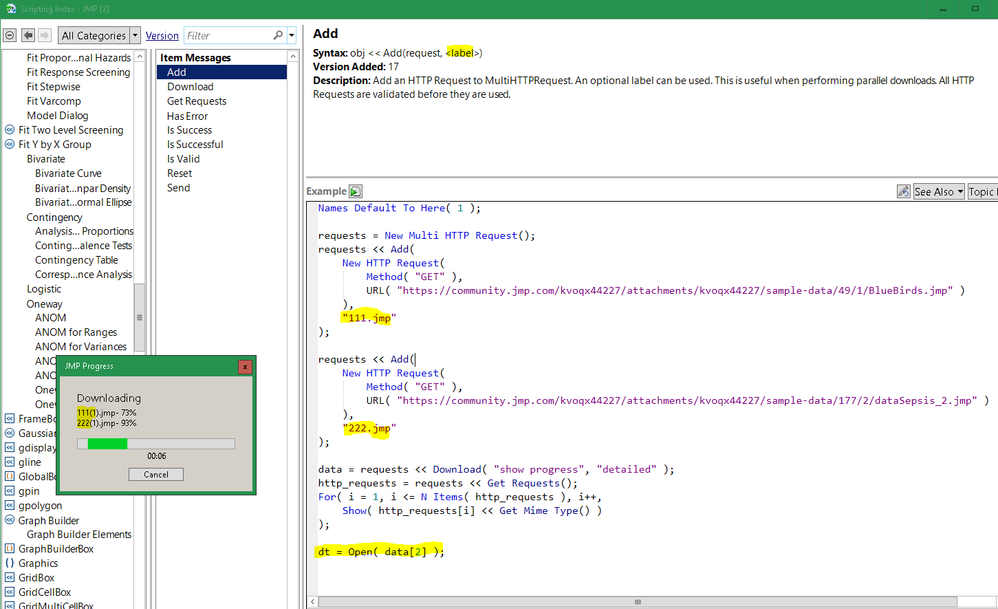The height and width of the screenshot is (609, 998).
Task: Click the icon beside GraphBuilderBox
Action: [x=9, y=548]
